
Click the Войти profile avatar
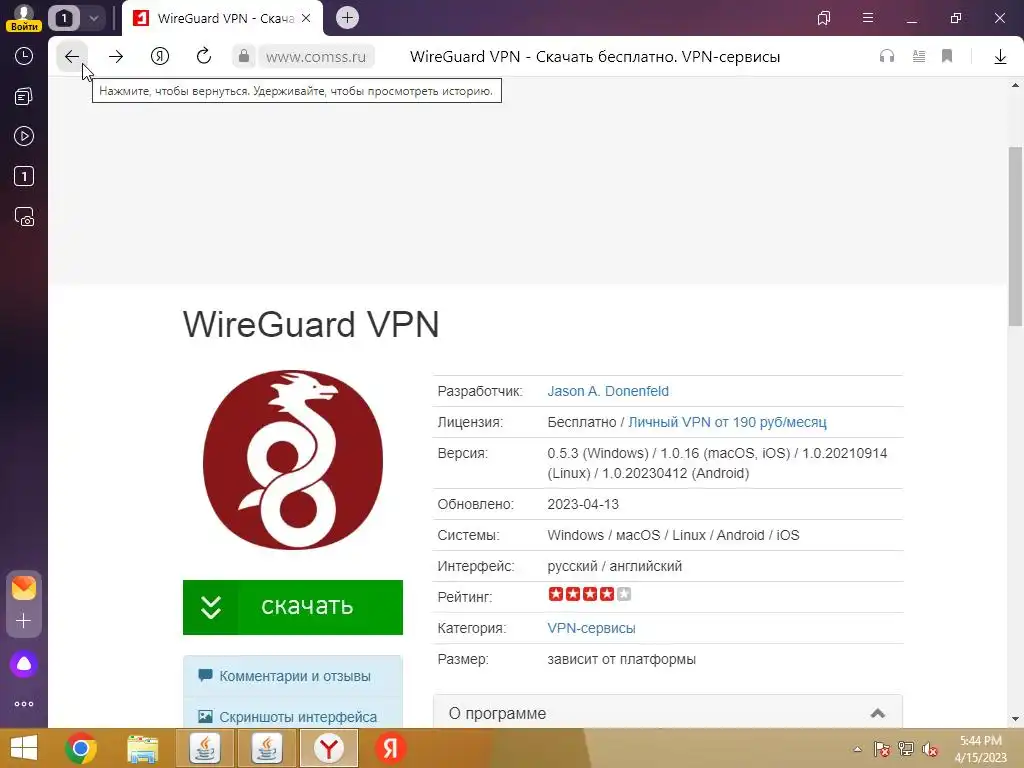coord(24,18)
